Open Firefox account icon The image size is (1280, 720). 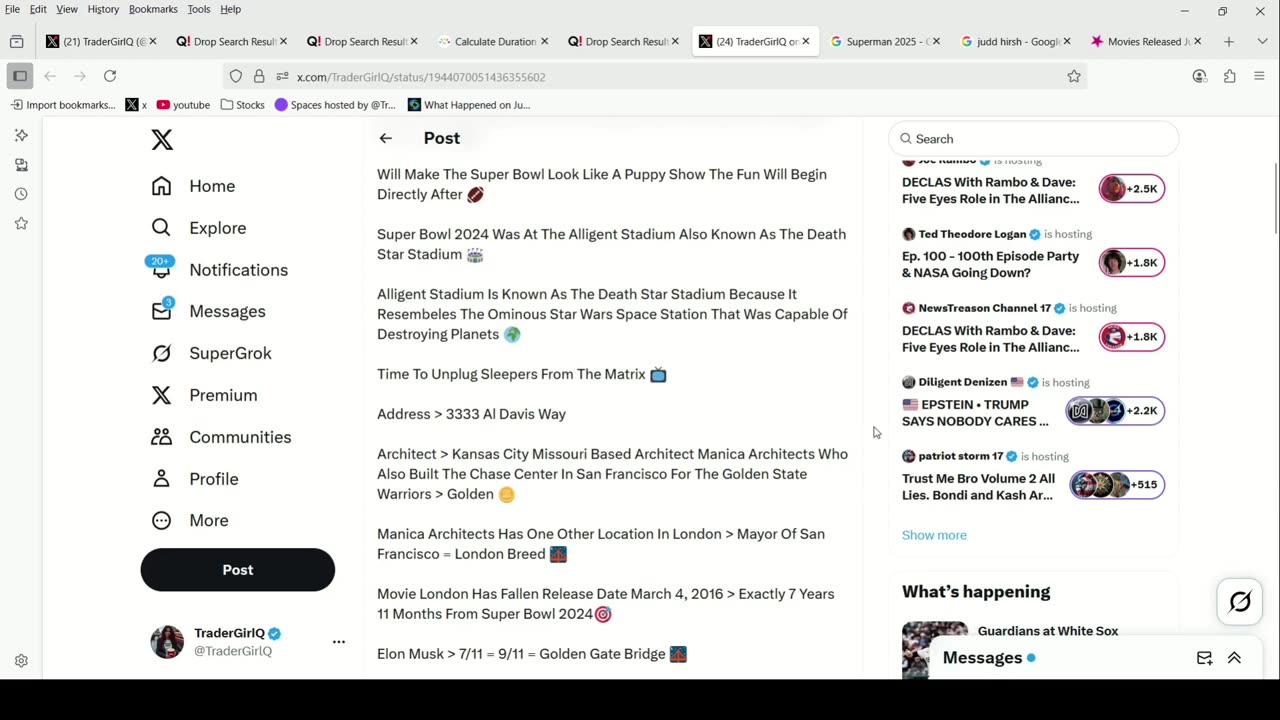coord(1199,76)
